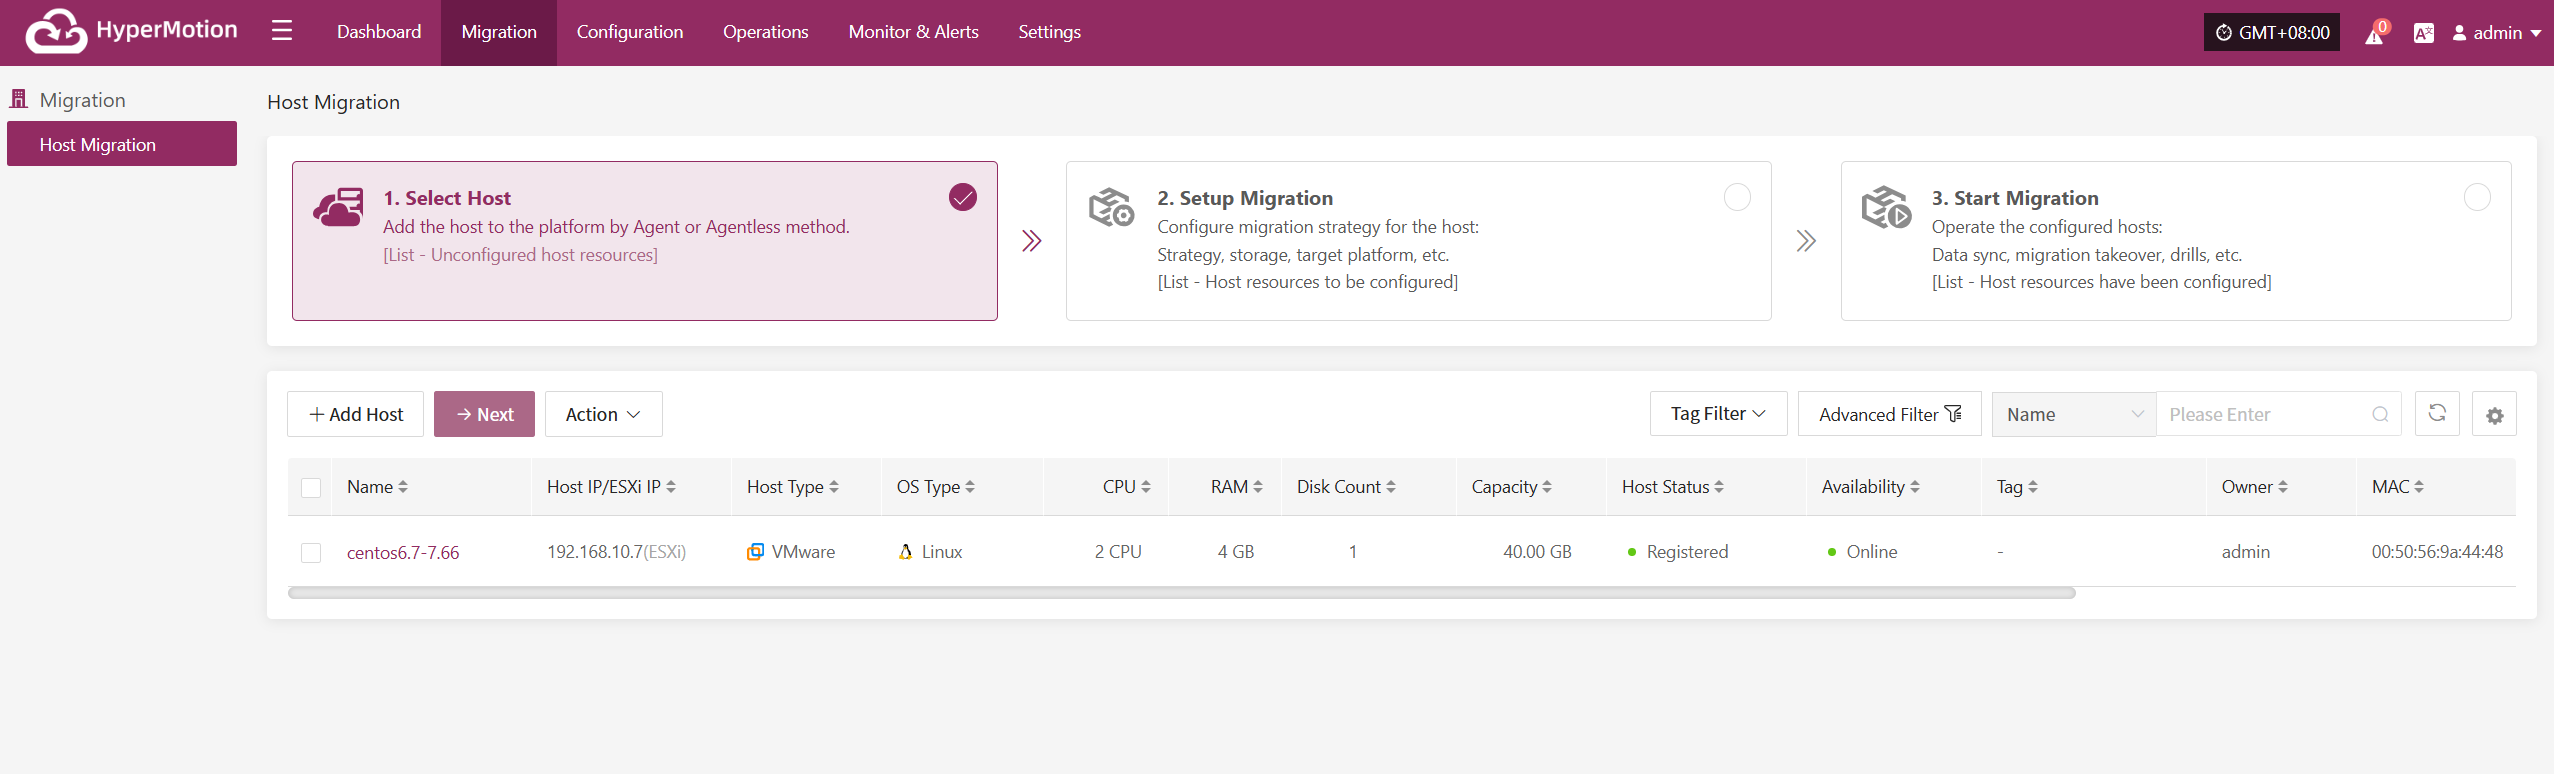Click the 40.00 GB capacity value
Viewport: 2554px width, 774px height.
coord(1537,552)
